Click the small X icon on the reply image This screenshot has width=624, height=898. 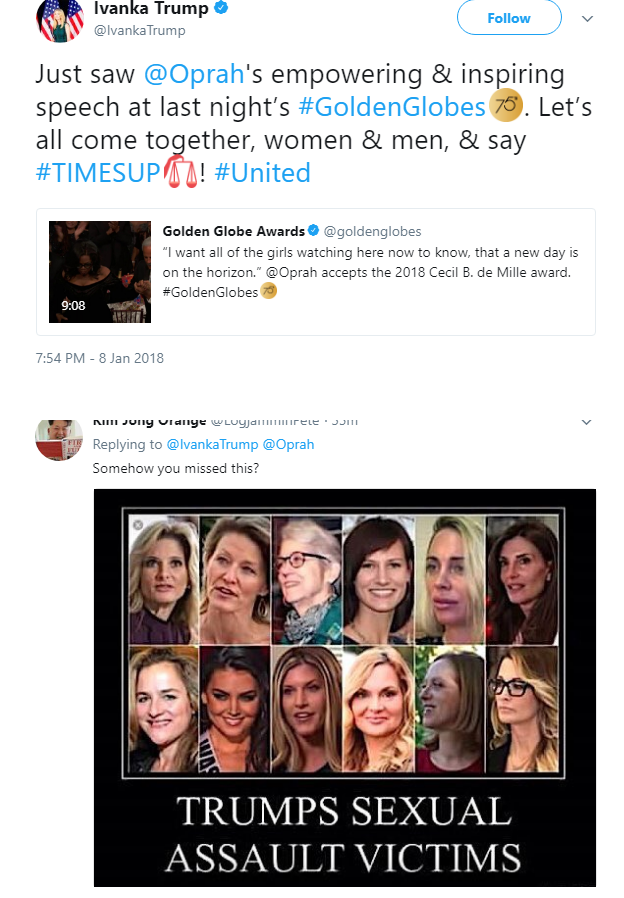(x=137, y=524)
